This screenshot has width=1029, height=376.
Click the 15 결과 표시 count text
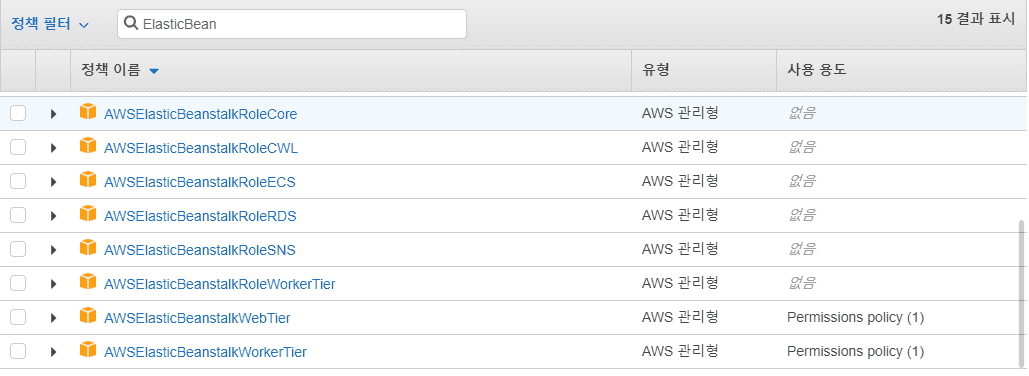coord(976,19)
